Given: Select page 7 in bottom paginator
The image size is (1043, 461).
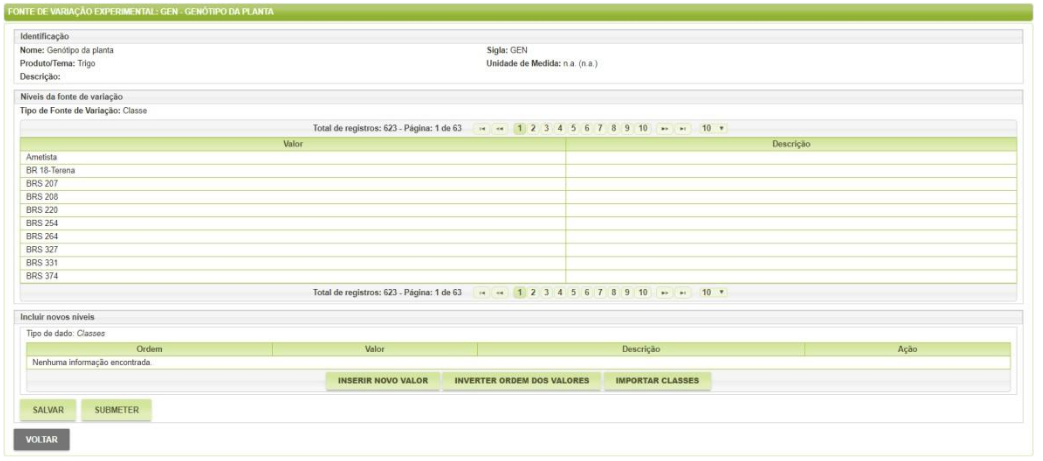Looking at the screenshot, I should [x=600, y=293].
